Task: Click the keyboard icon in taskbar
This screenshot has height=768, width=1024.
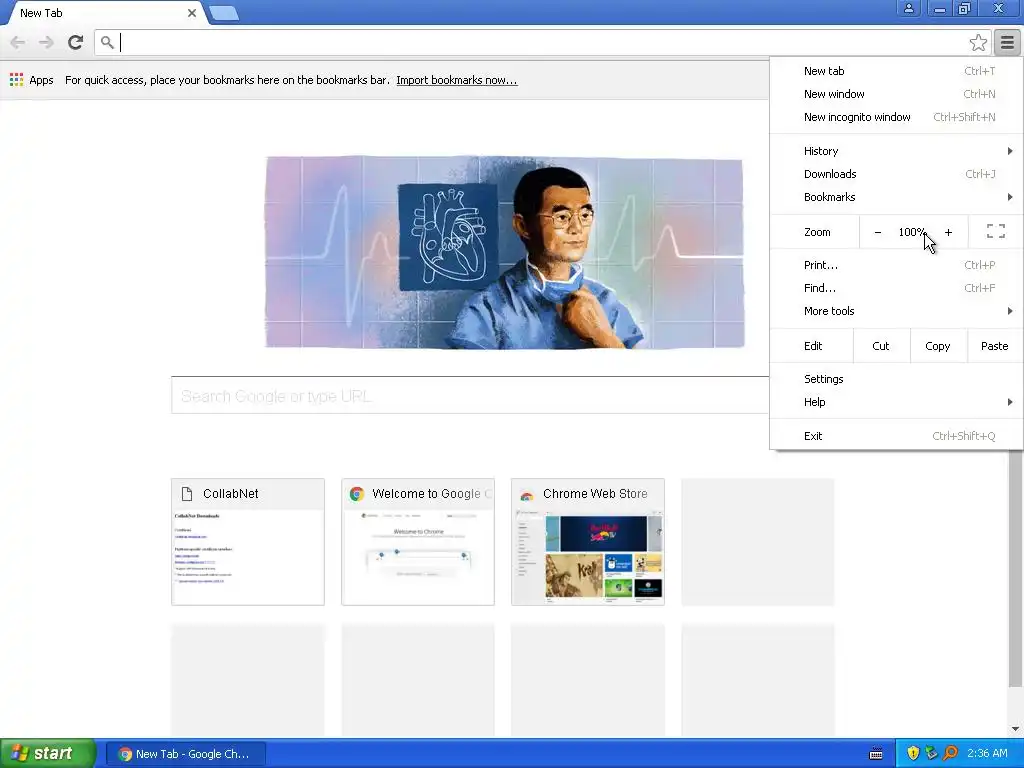Action: pyautogui.click(x=876, y=754)
